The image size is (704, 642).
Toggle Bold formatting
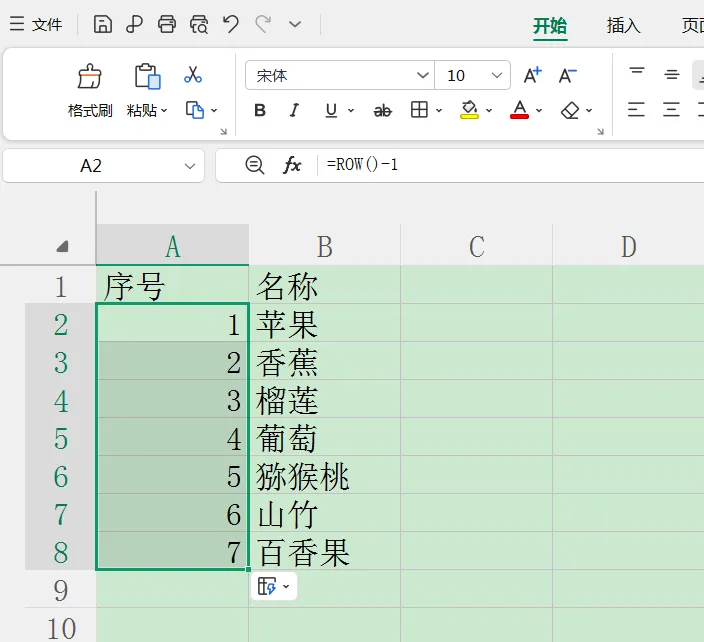click(x=260, y=110)
